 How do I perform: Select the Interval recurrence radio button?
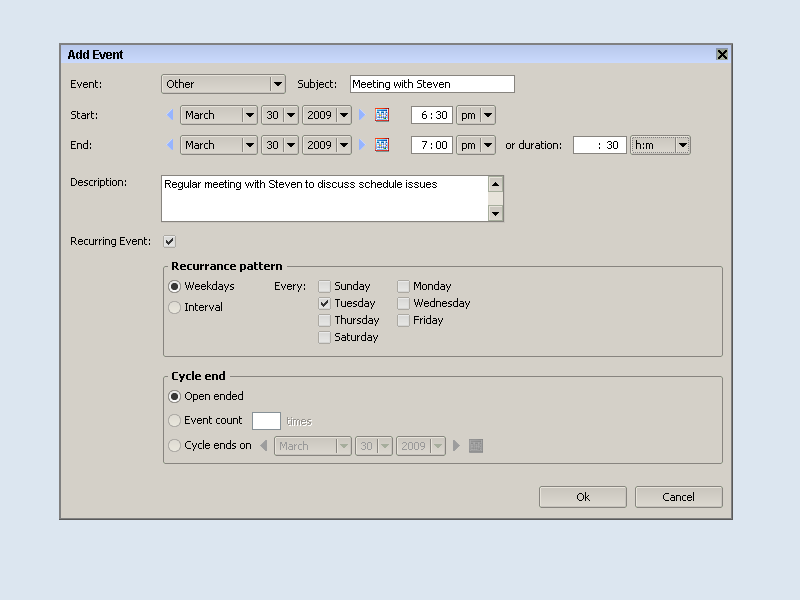pyautogui.click(x=175, y=308)
